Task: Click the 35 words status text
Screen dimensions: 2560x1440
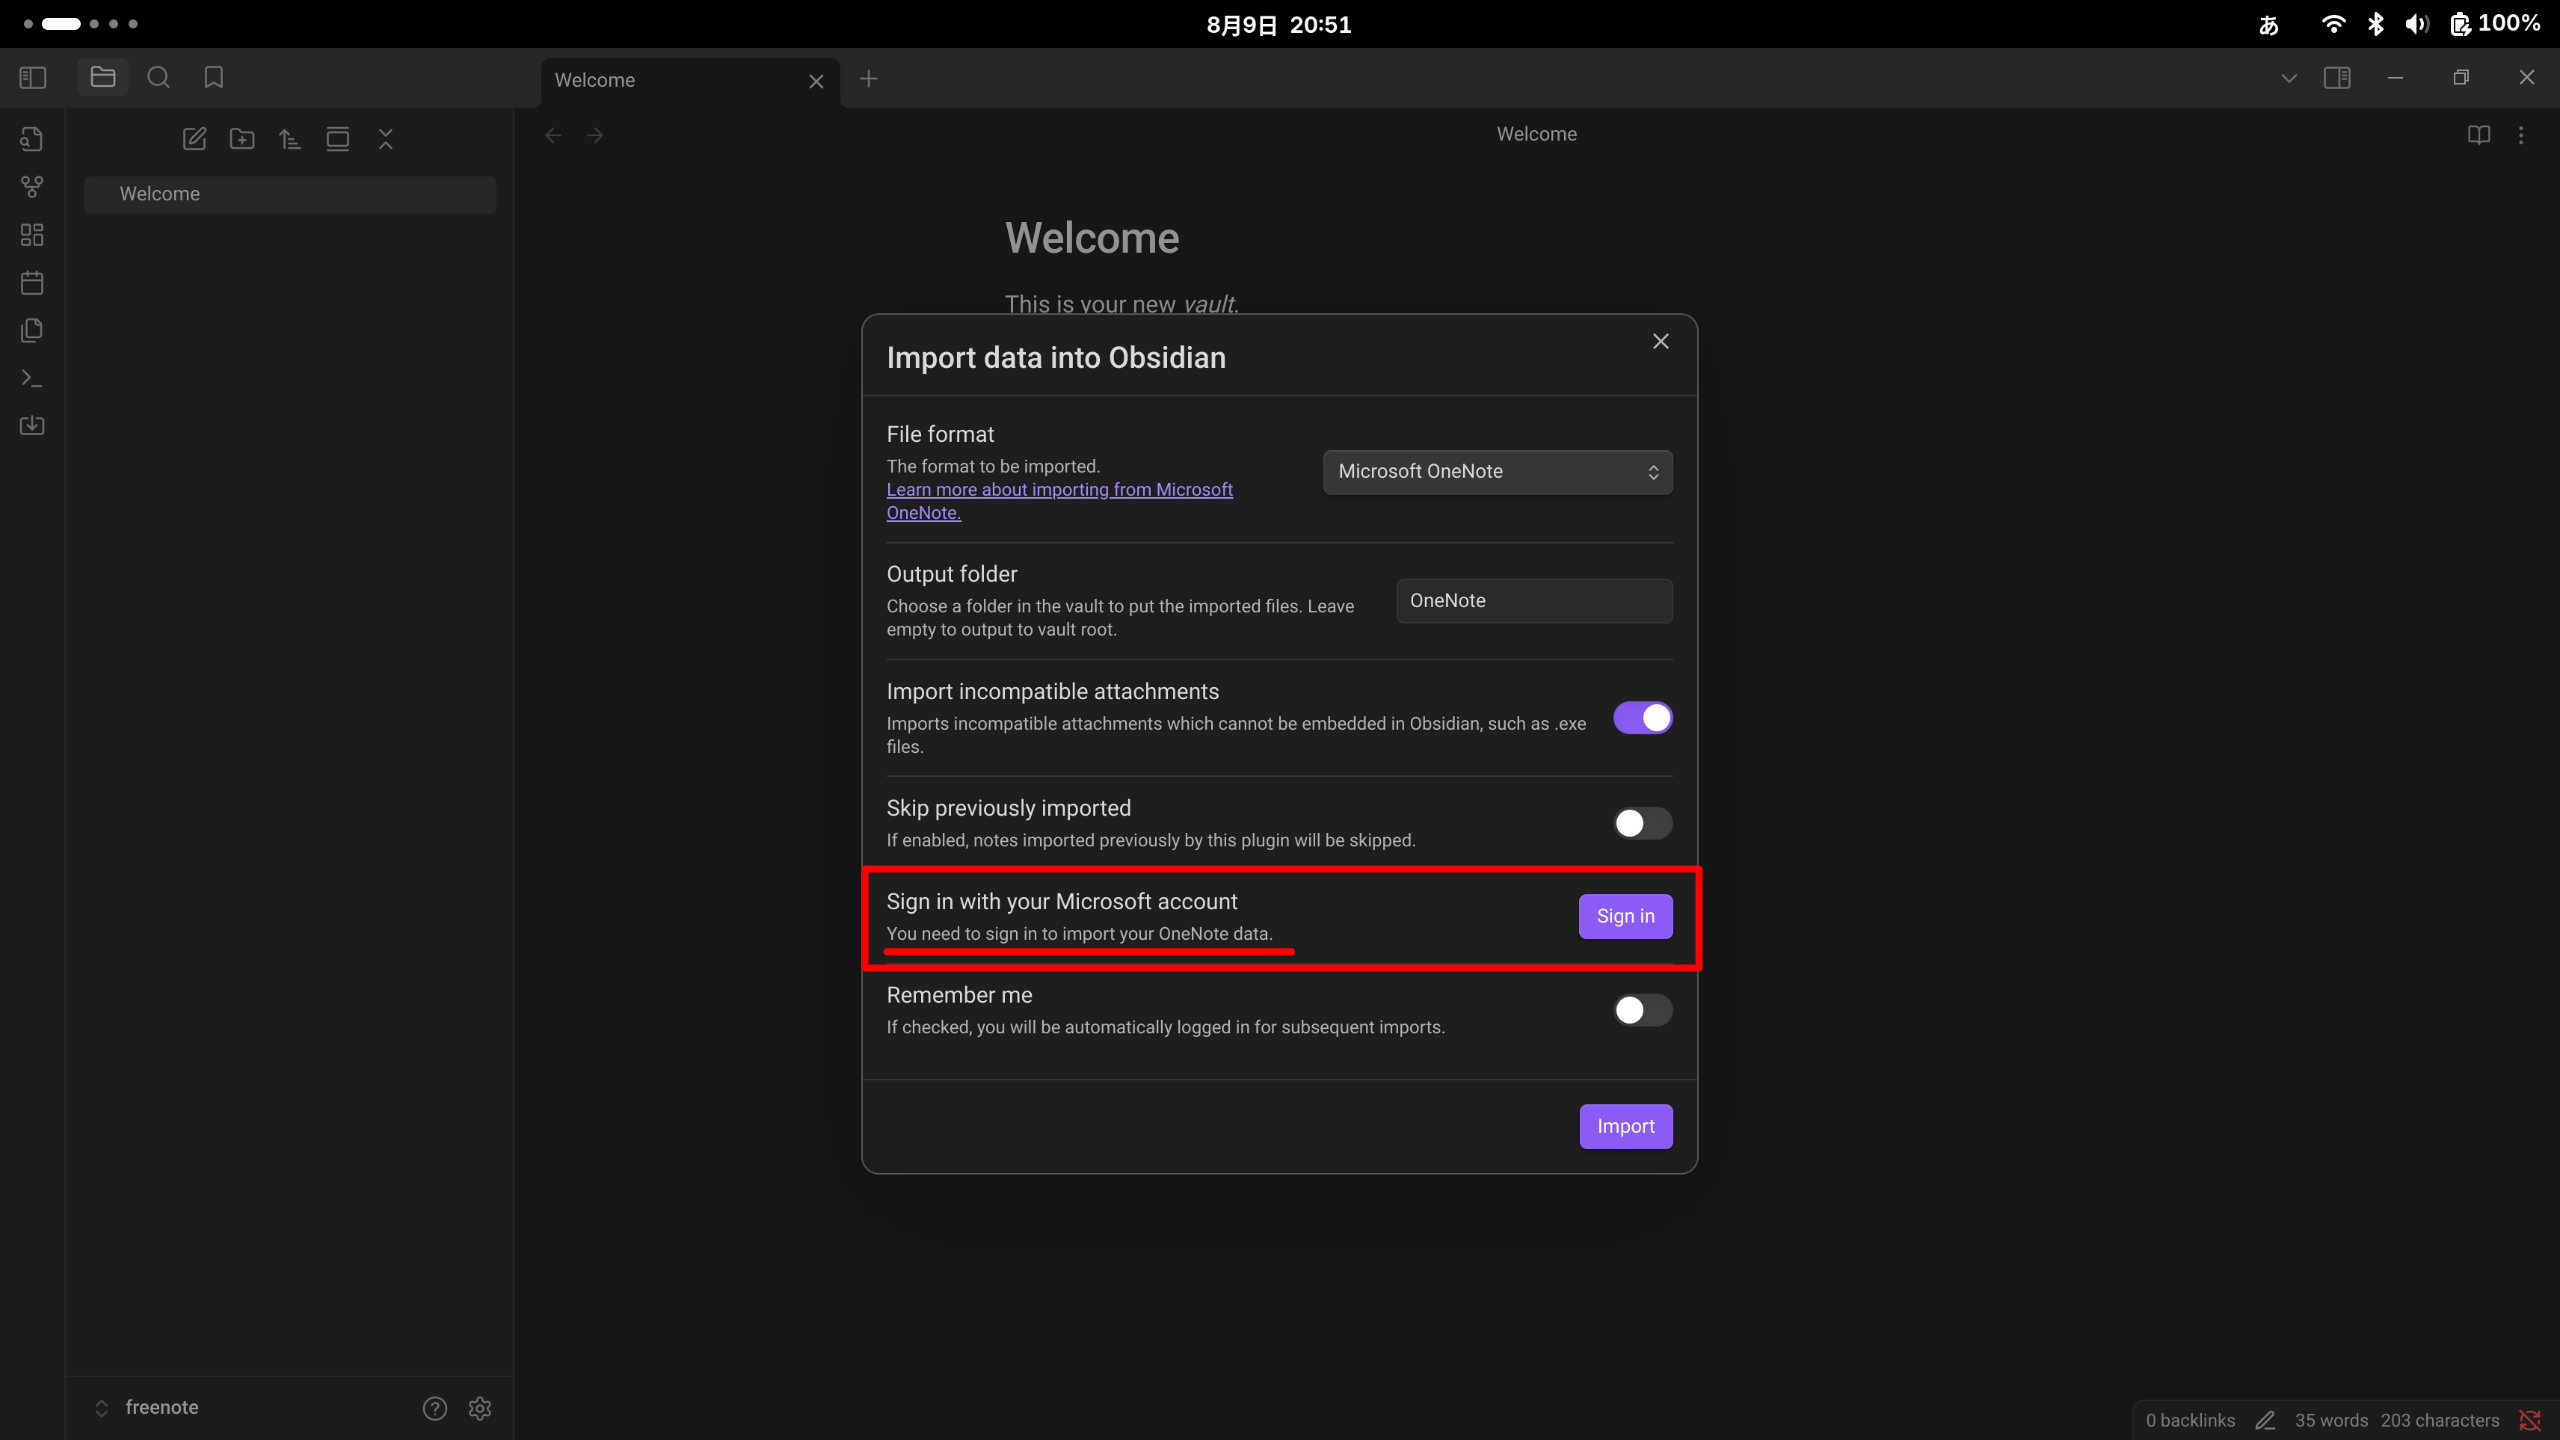Action: (x=2331, y=1420)
